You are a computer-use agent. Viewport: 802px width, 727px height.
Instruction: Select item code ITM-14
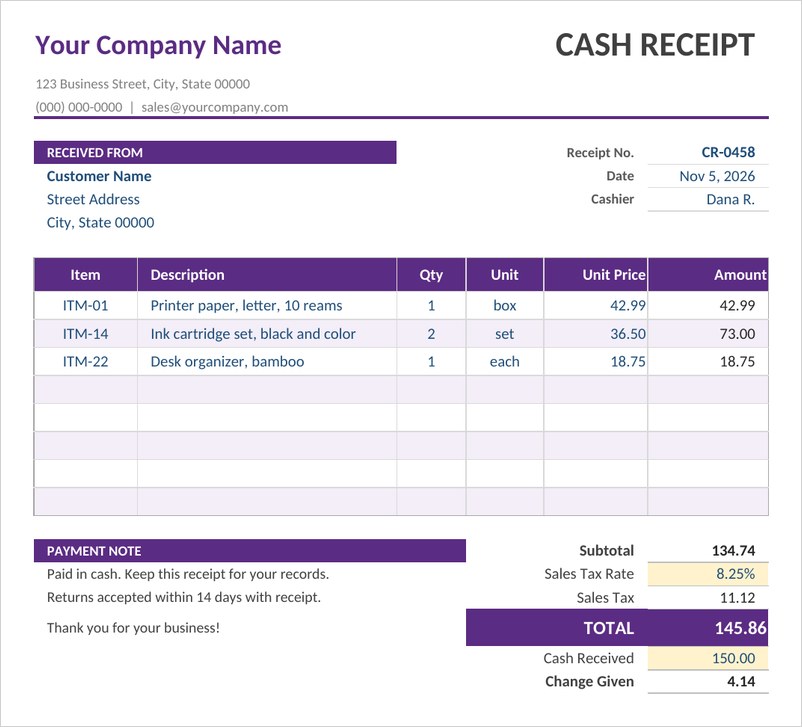[85, 334]
